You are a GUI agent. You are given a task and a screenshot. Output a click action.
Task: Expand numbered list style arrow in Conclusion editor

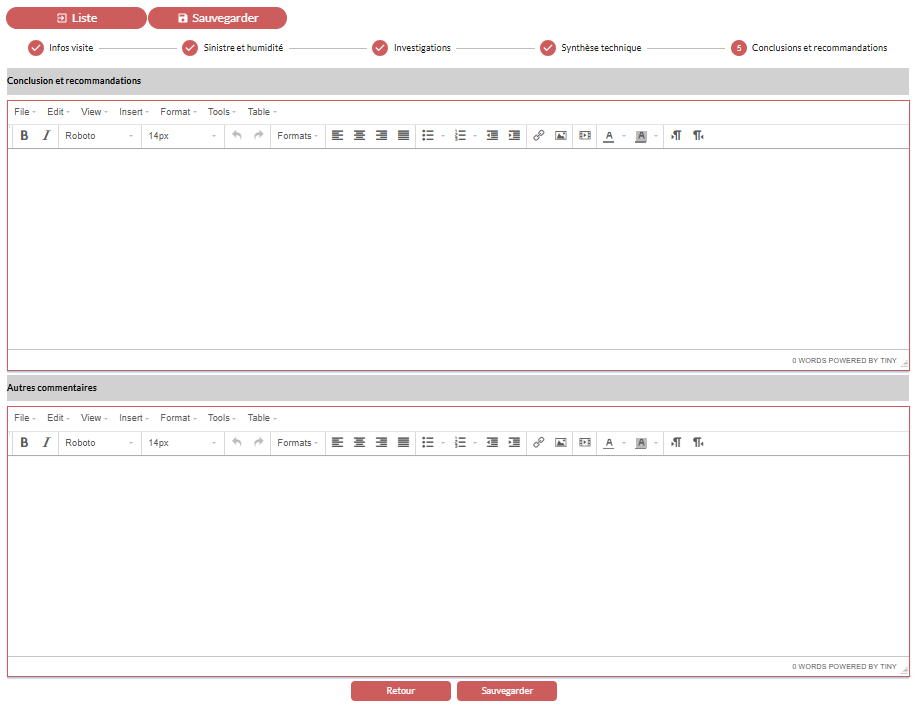coord(475,136)
